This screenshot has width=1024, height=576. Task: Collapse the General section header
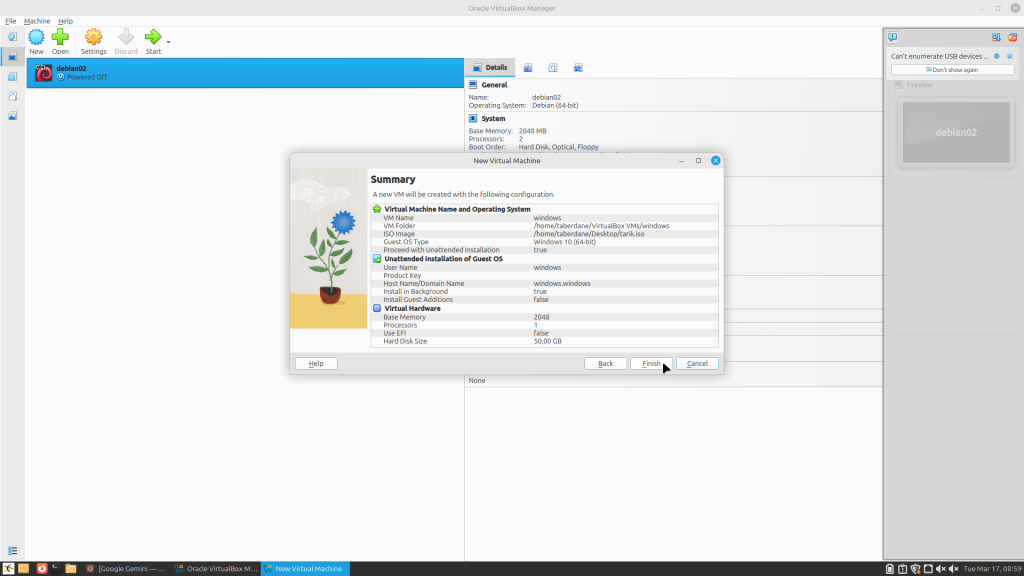(494, 85)
